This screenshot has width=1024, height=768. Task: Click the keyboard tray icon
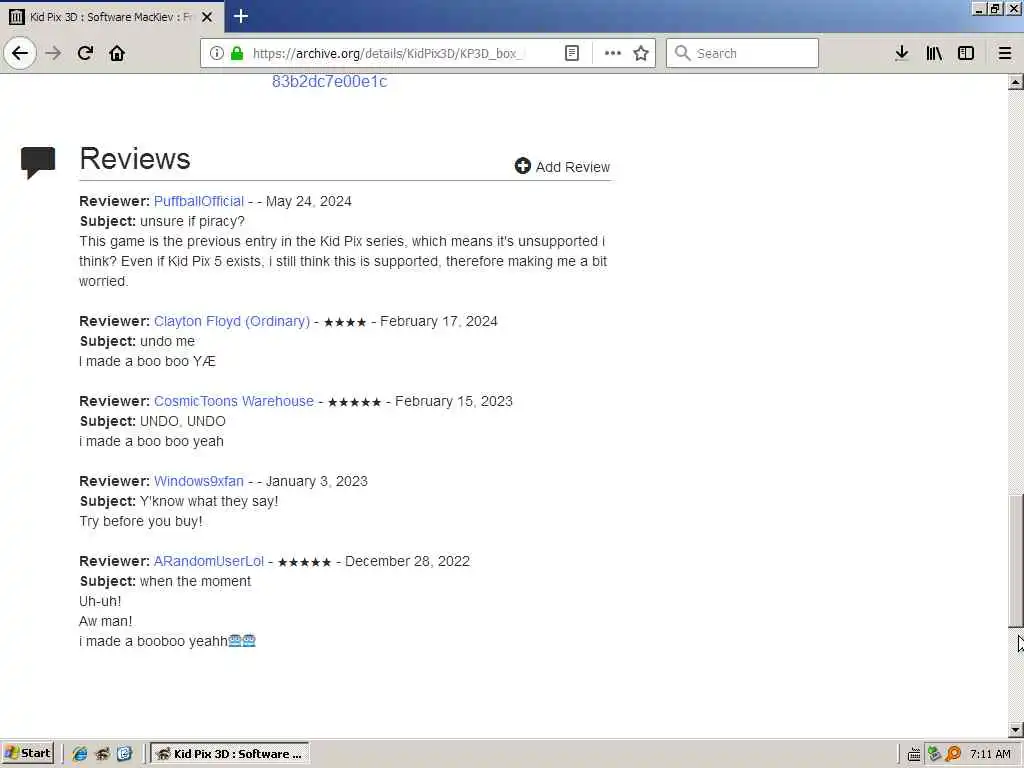click(x=914, y=754)
